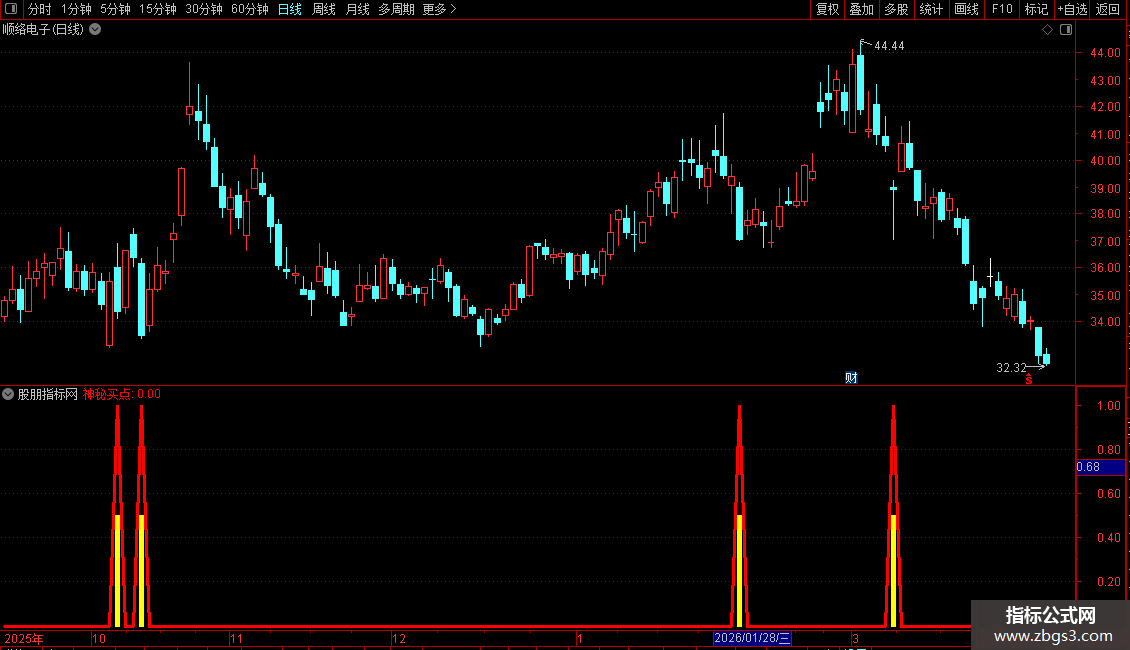
Task: Select the 30分钟 period tab
Action: point(204,9)
